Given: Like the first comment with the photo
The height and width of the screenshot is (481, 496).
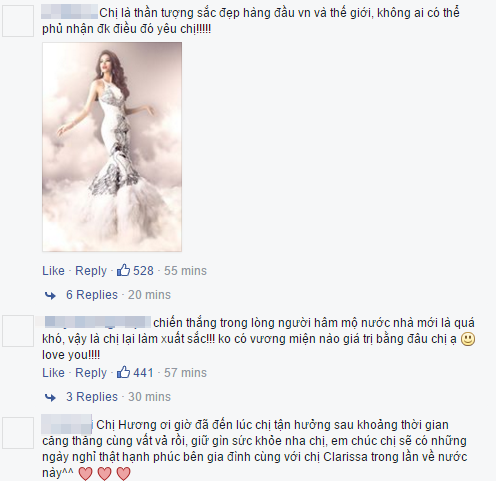Looking at the screenshot, I should (x=53, y=271).
